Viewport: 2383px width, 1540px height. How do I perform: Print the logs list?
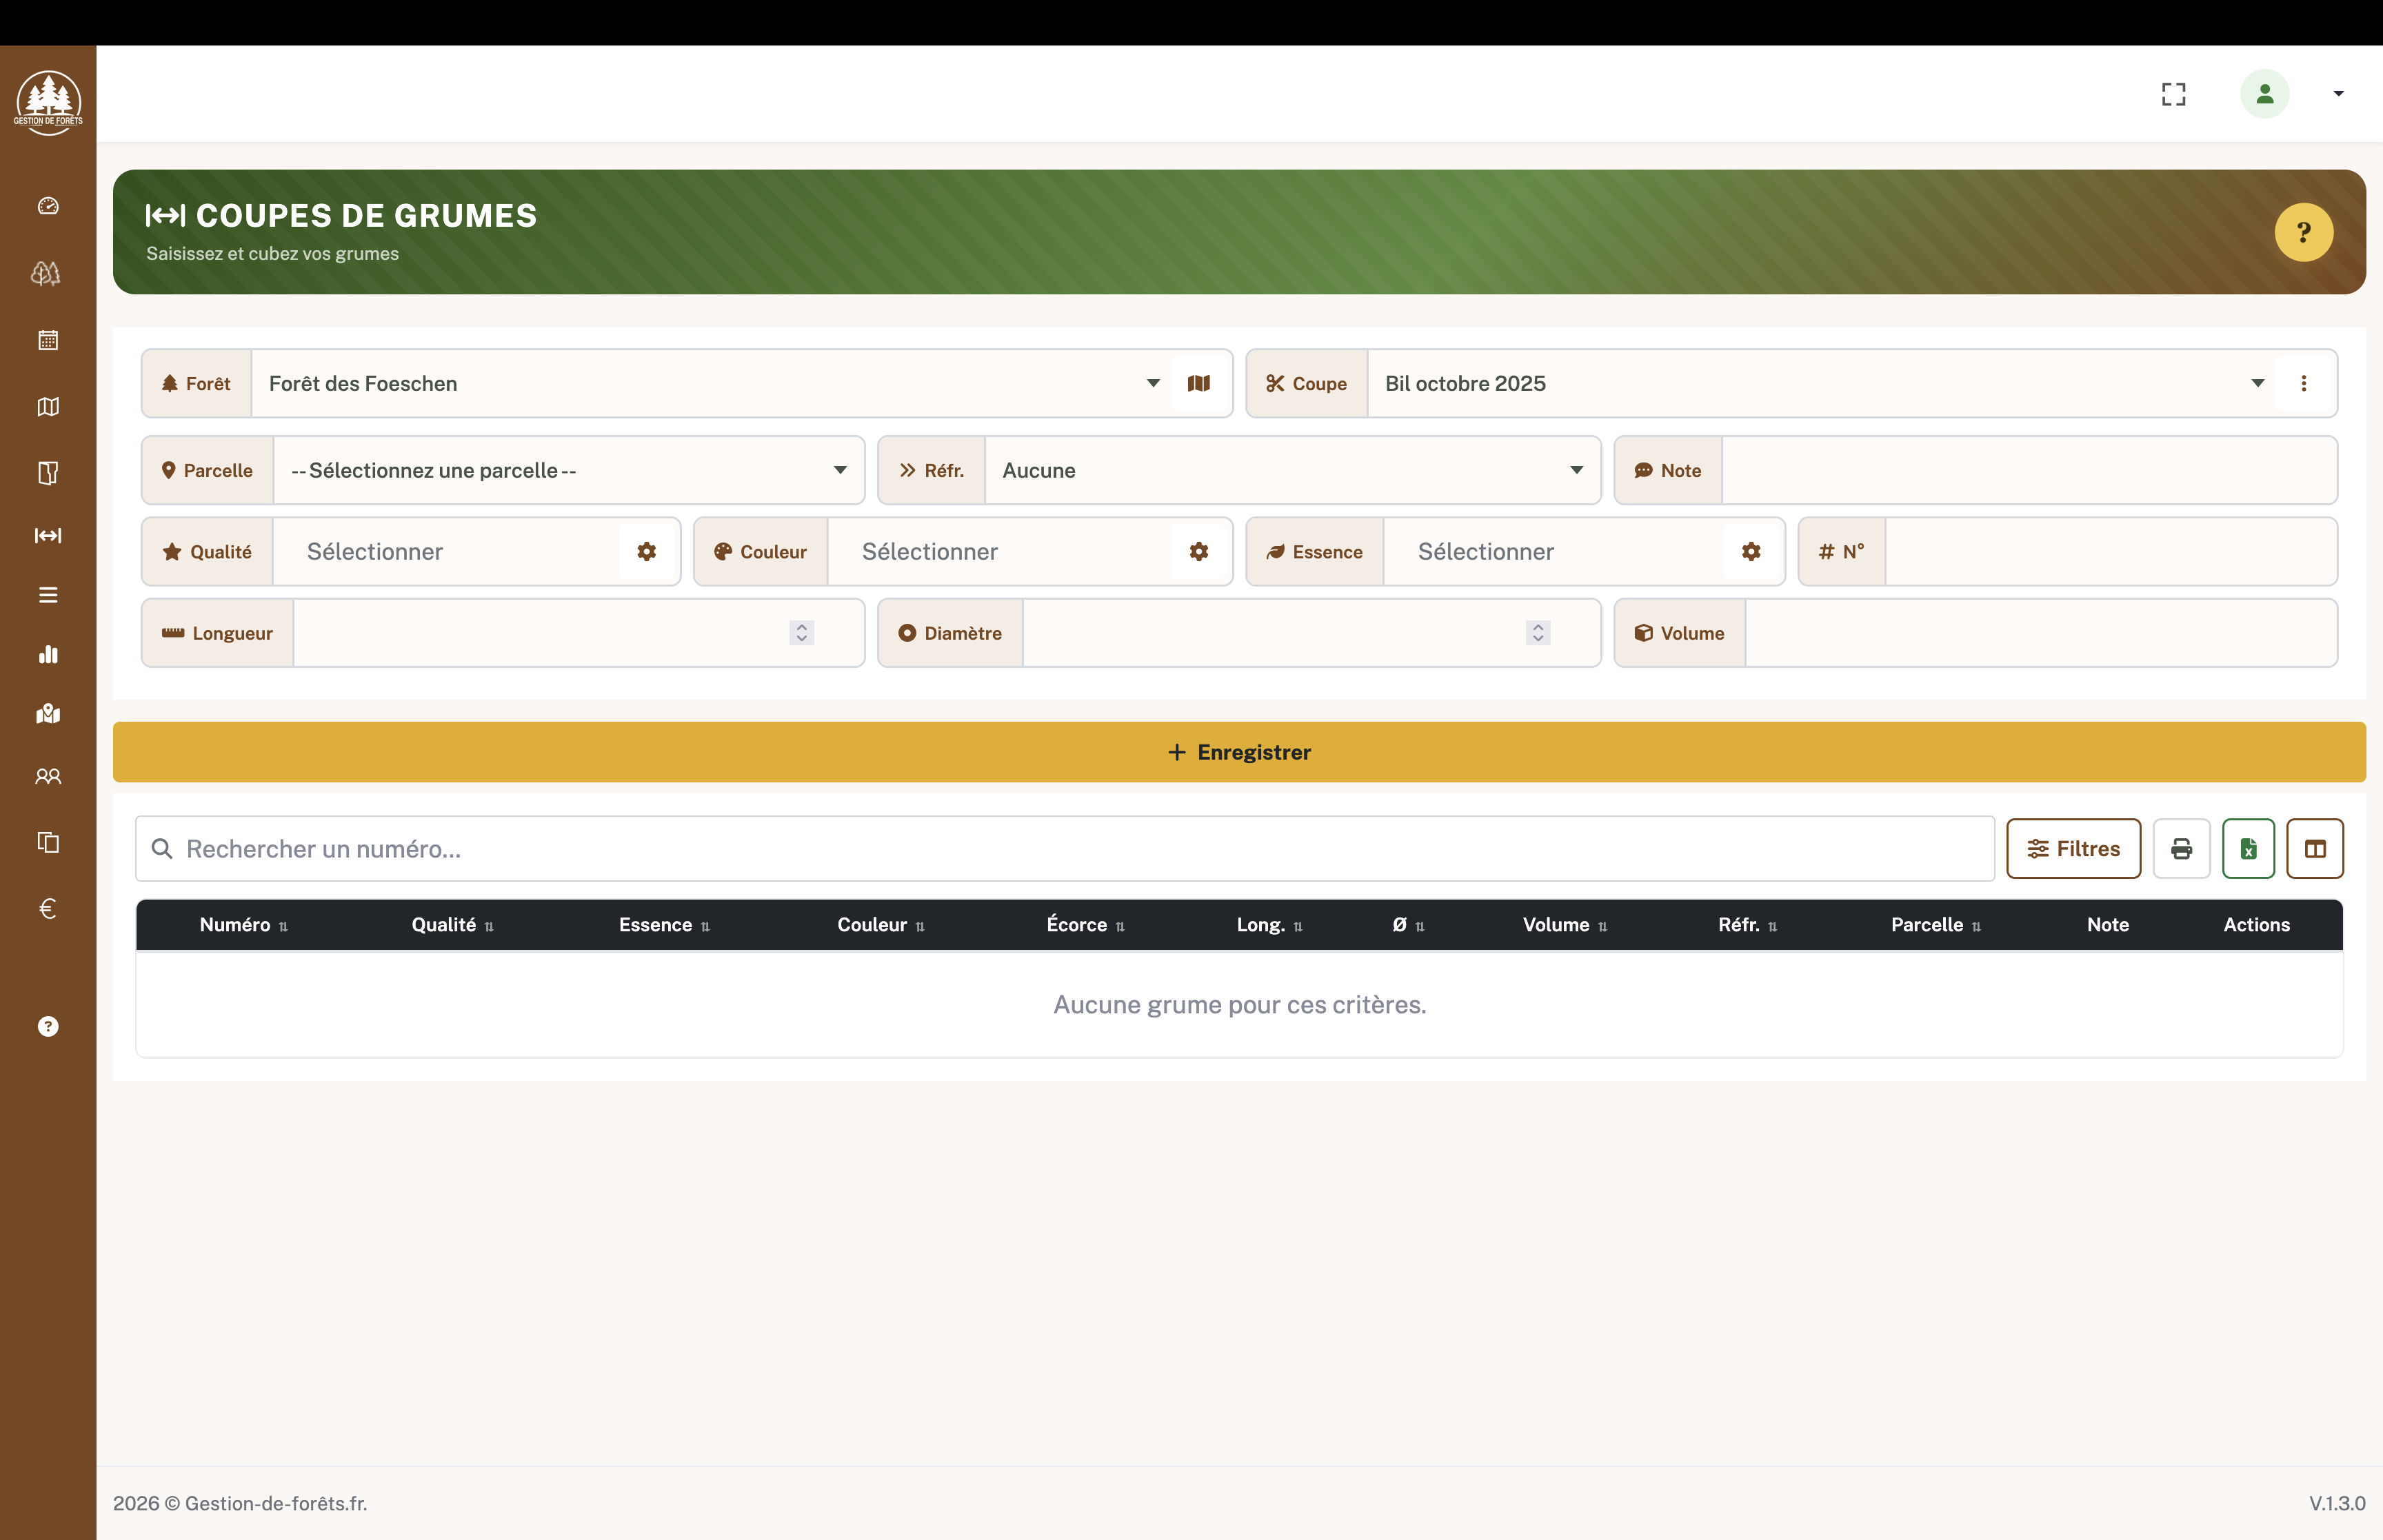click(2182, 849)
